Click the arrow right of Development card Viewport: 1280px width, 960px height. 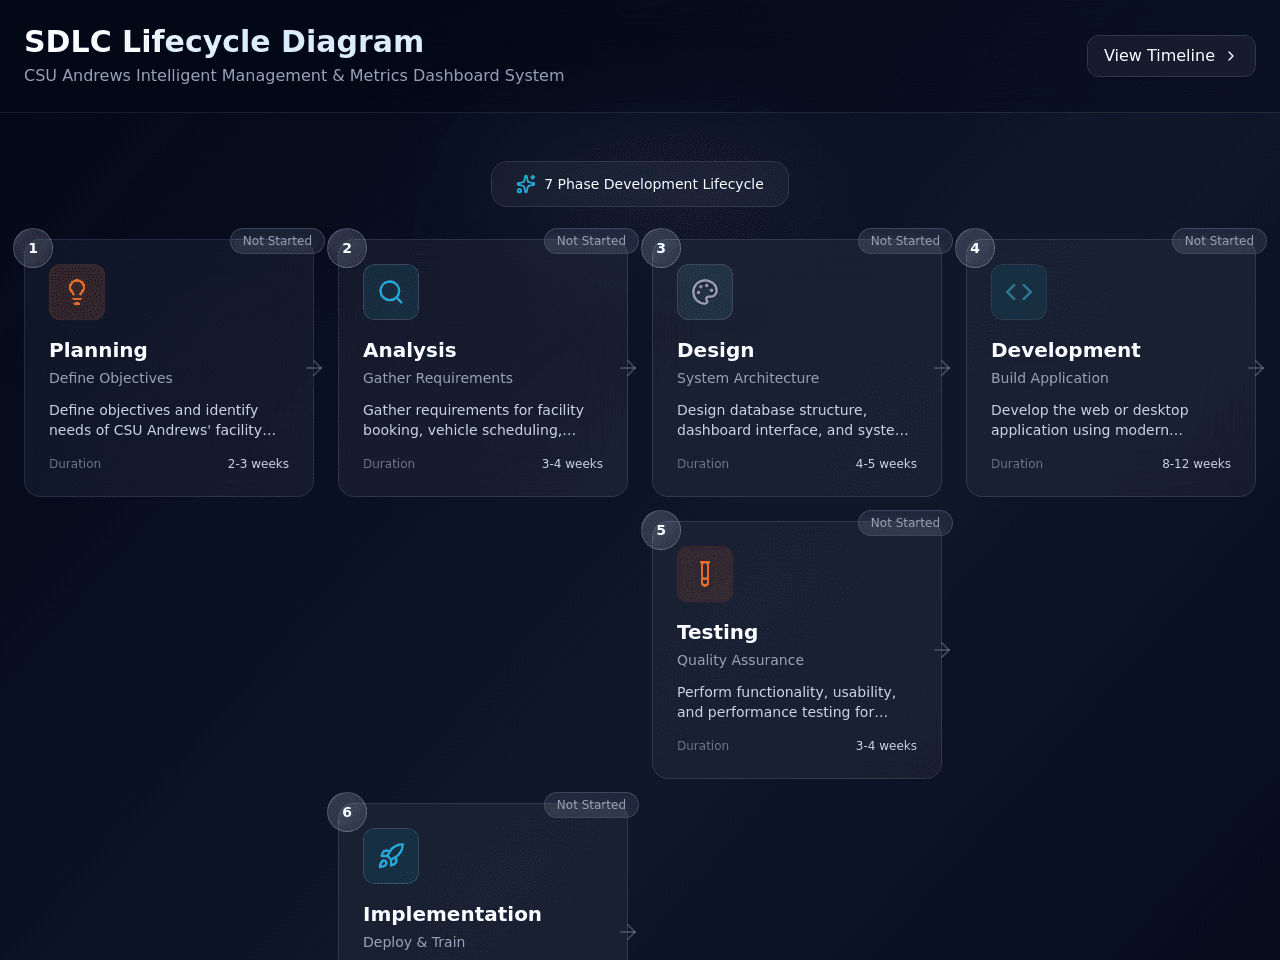[x=1256, y=368]
